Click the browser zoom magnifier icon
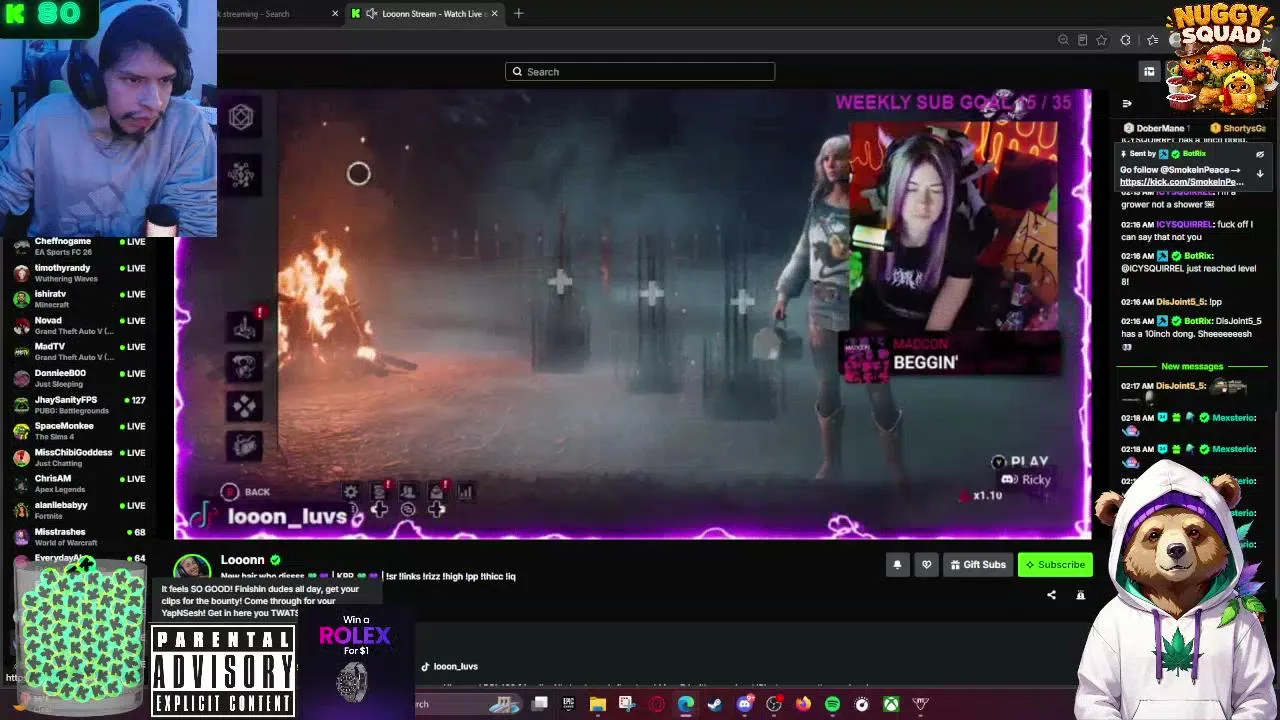 tap(1063, 40)
